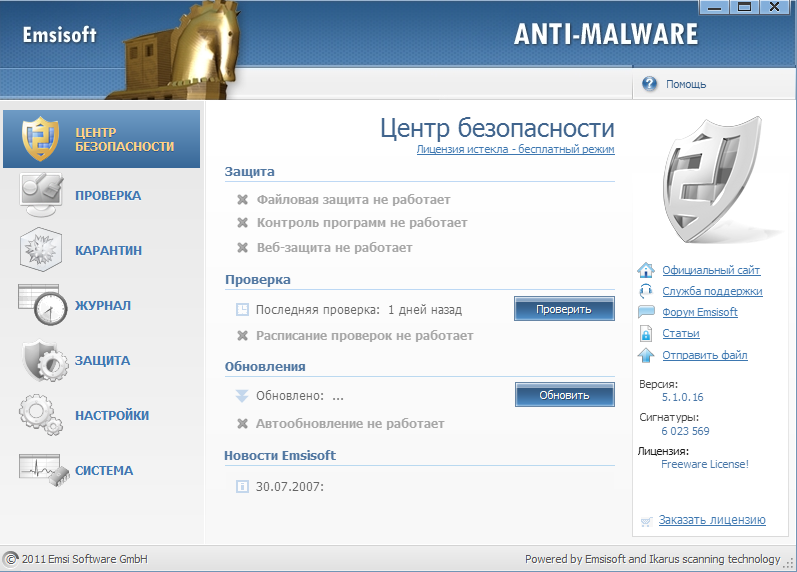Go to the ЖУРНАЛ section
This screenshot has height=572, width=797.
point(103,305)
